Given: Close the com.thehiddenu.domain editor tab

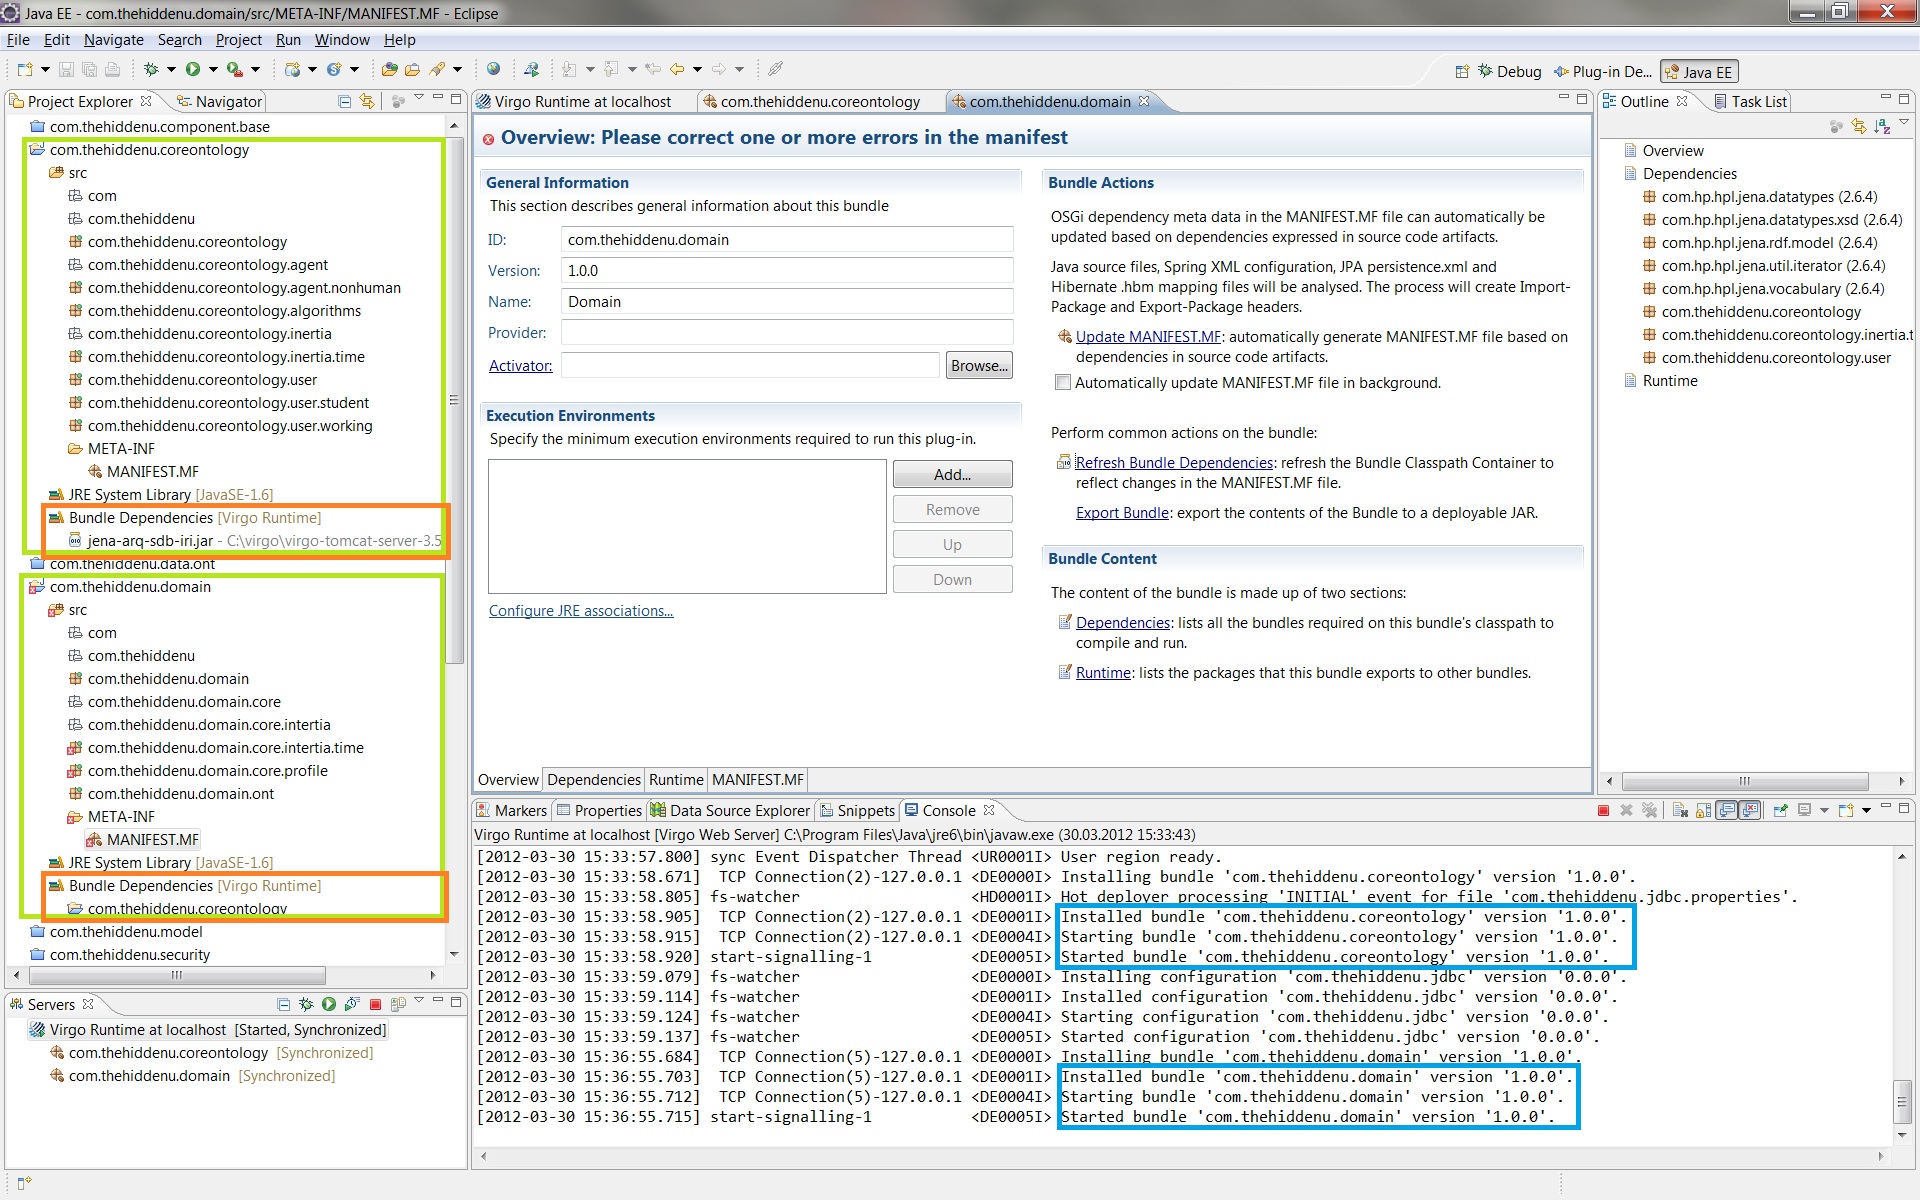Looking at the screenshot, I should point(1144,101).
